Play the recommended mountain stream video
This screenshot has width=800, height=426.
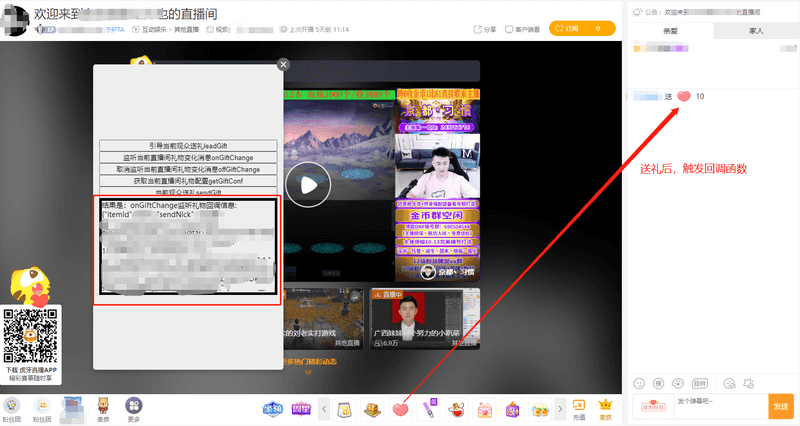pos(308,184)
